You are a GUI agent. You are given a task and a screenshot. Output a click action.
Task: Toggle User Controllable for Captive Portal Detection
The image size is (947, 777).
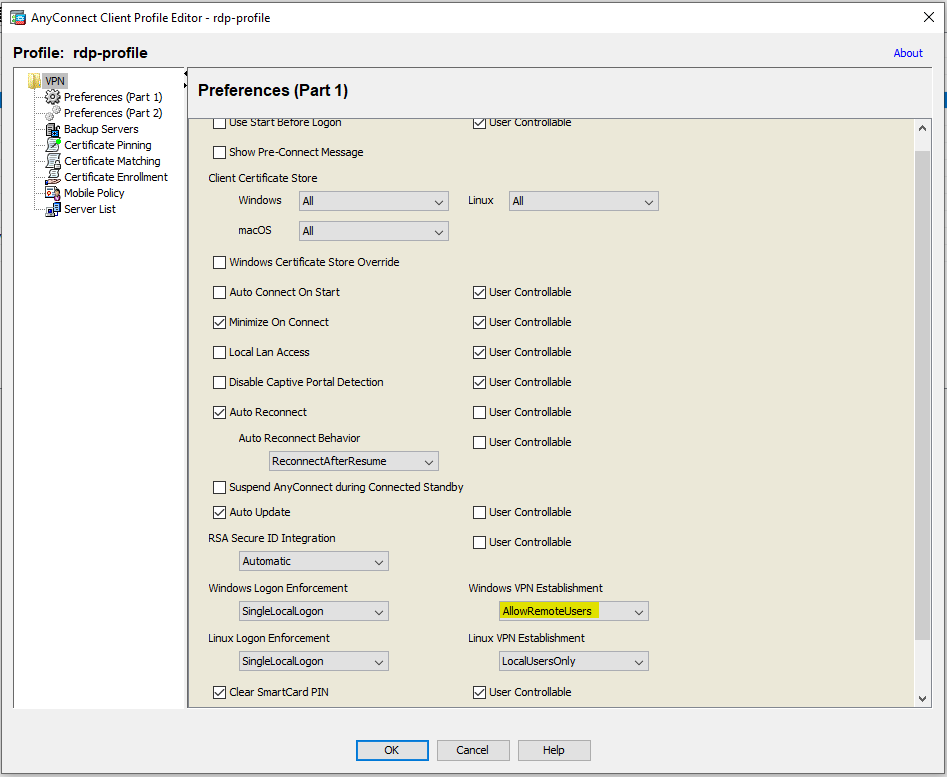point(480,382)
